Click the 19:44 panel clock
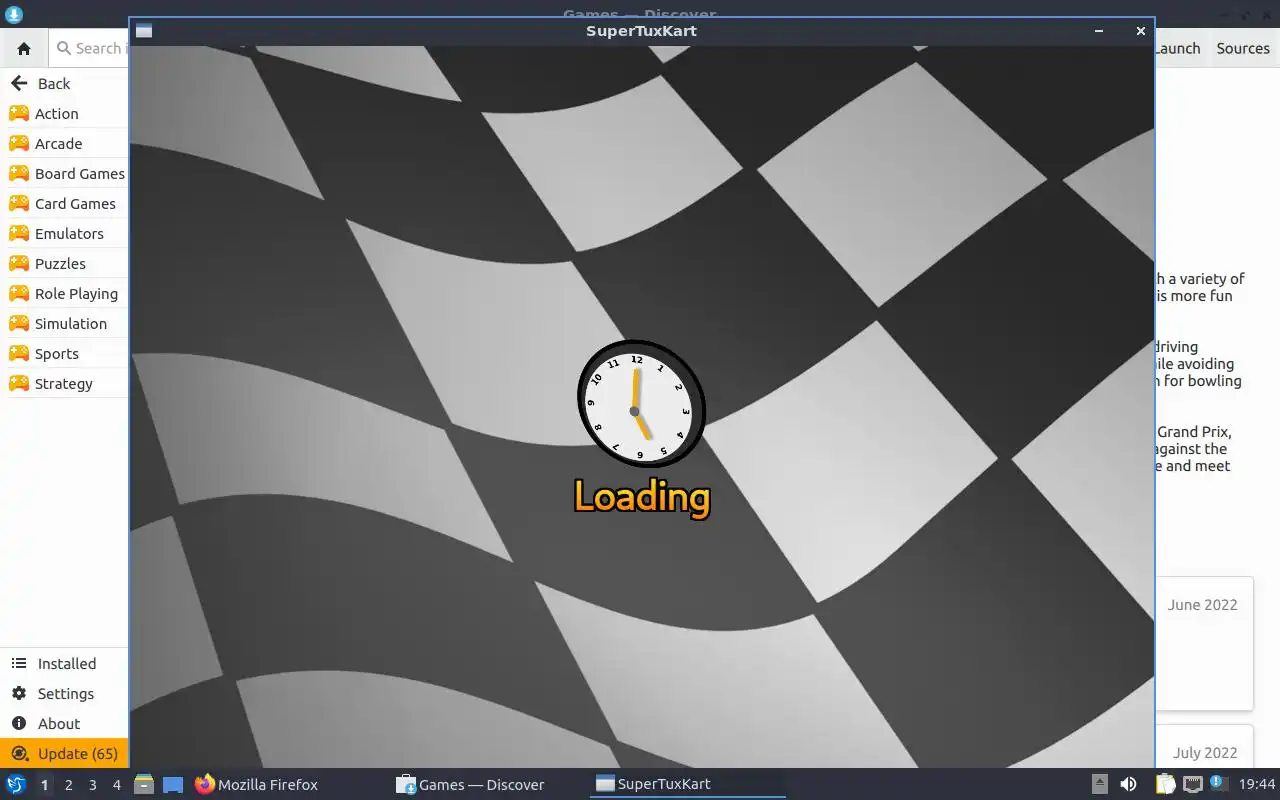 1257,785
